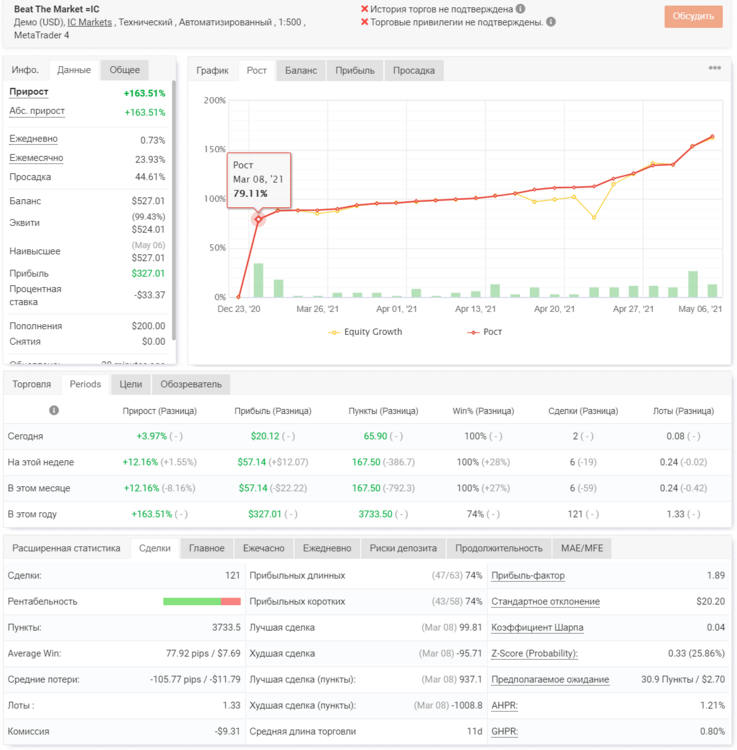The width and height of the screenshot is (737, 750).
Task: Click the info icon in Periods table header
Action: pyautogui.click(x=54, y=410)
